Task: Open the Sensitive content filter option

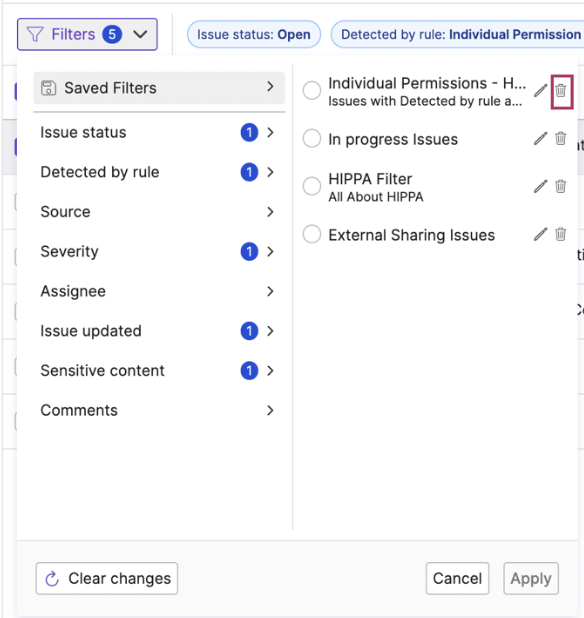Action: tap(158, 371)
